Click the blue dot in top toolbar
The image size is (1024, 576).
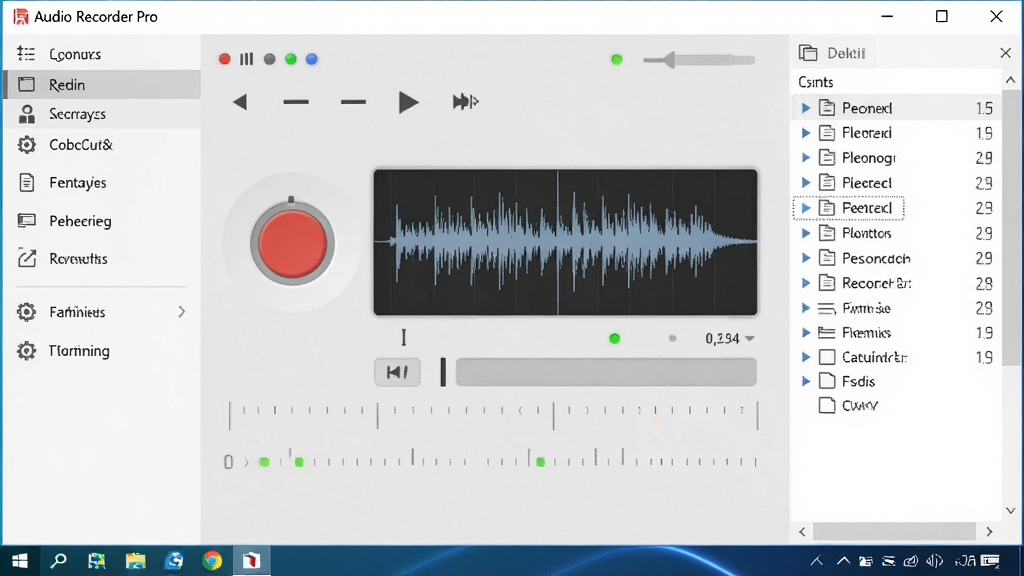tap(312, 59)
